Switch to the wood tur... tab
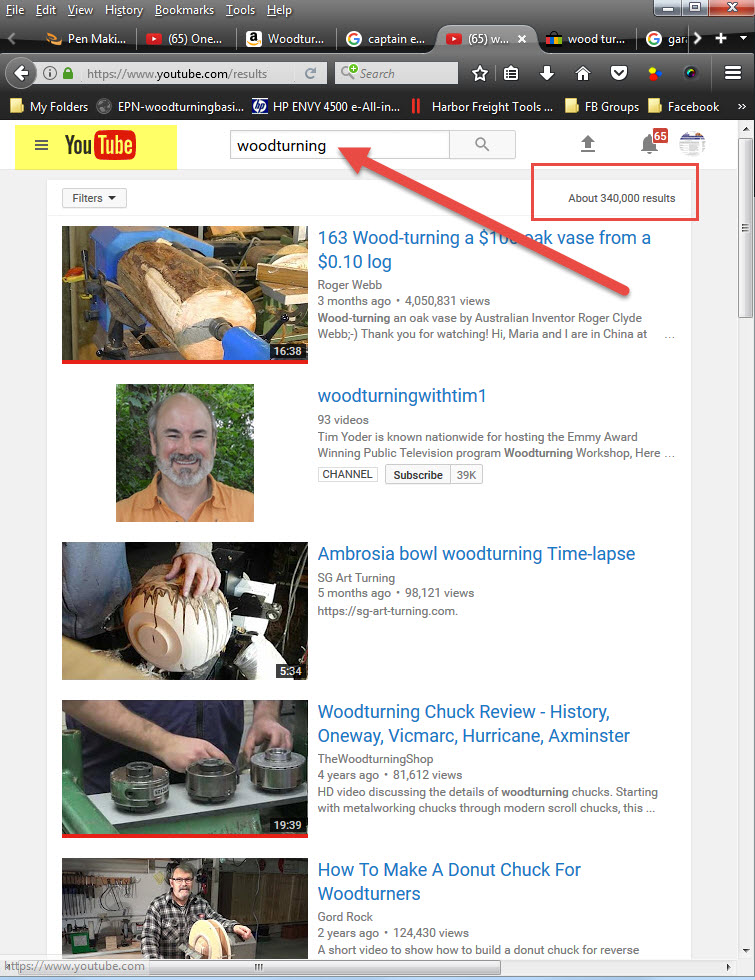 [x=586, y=39]
